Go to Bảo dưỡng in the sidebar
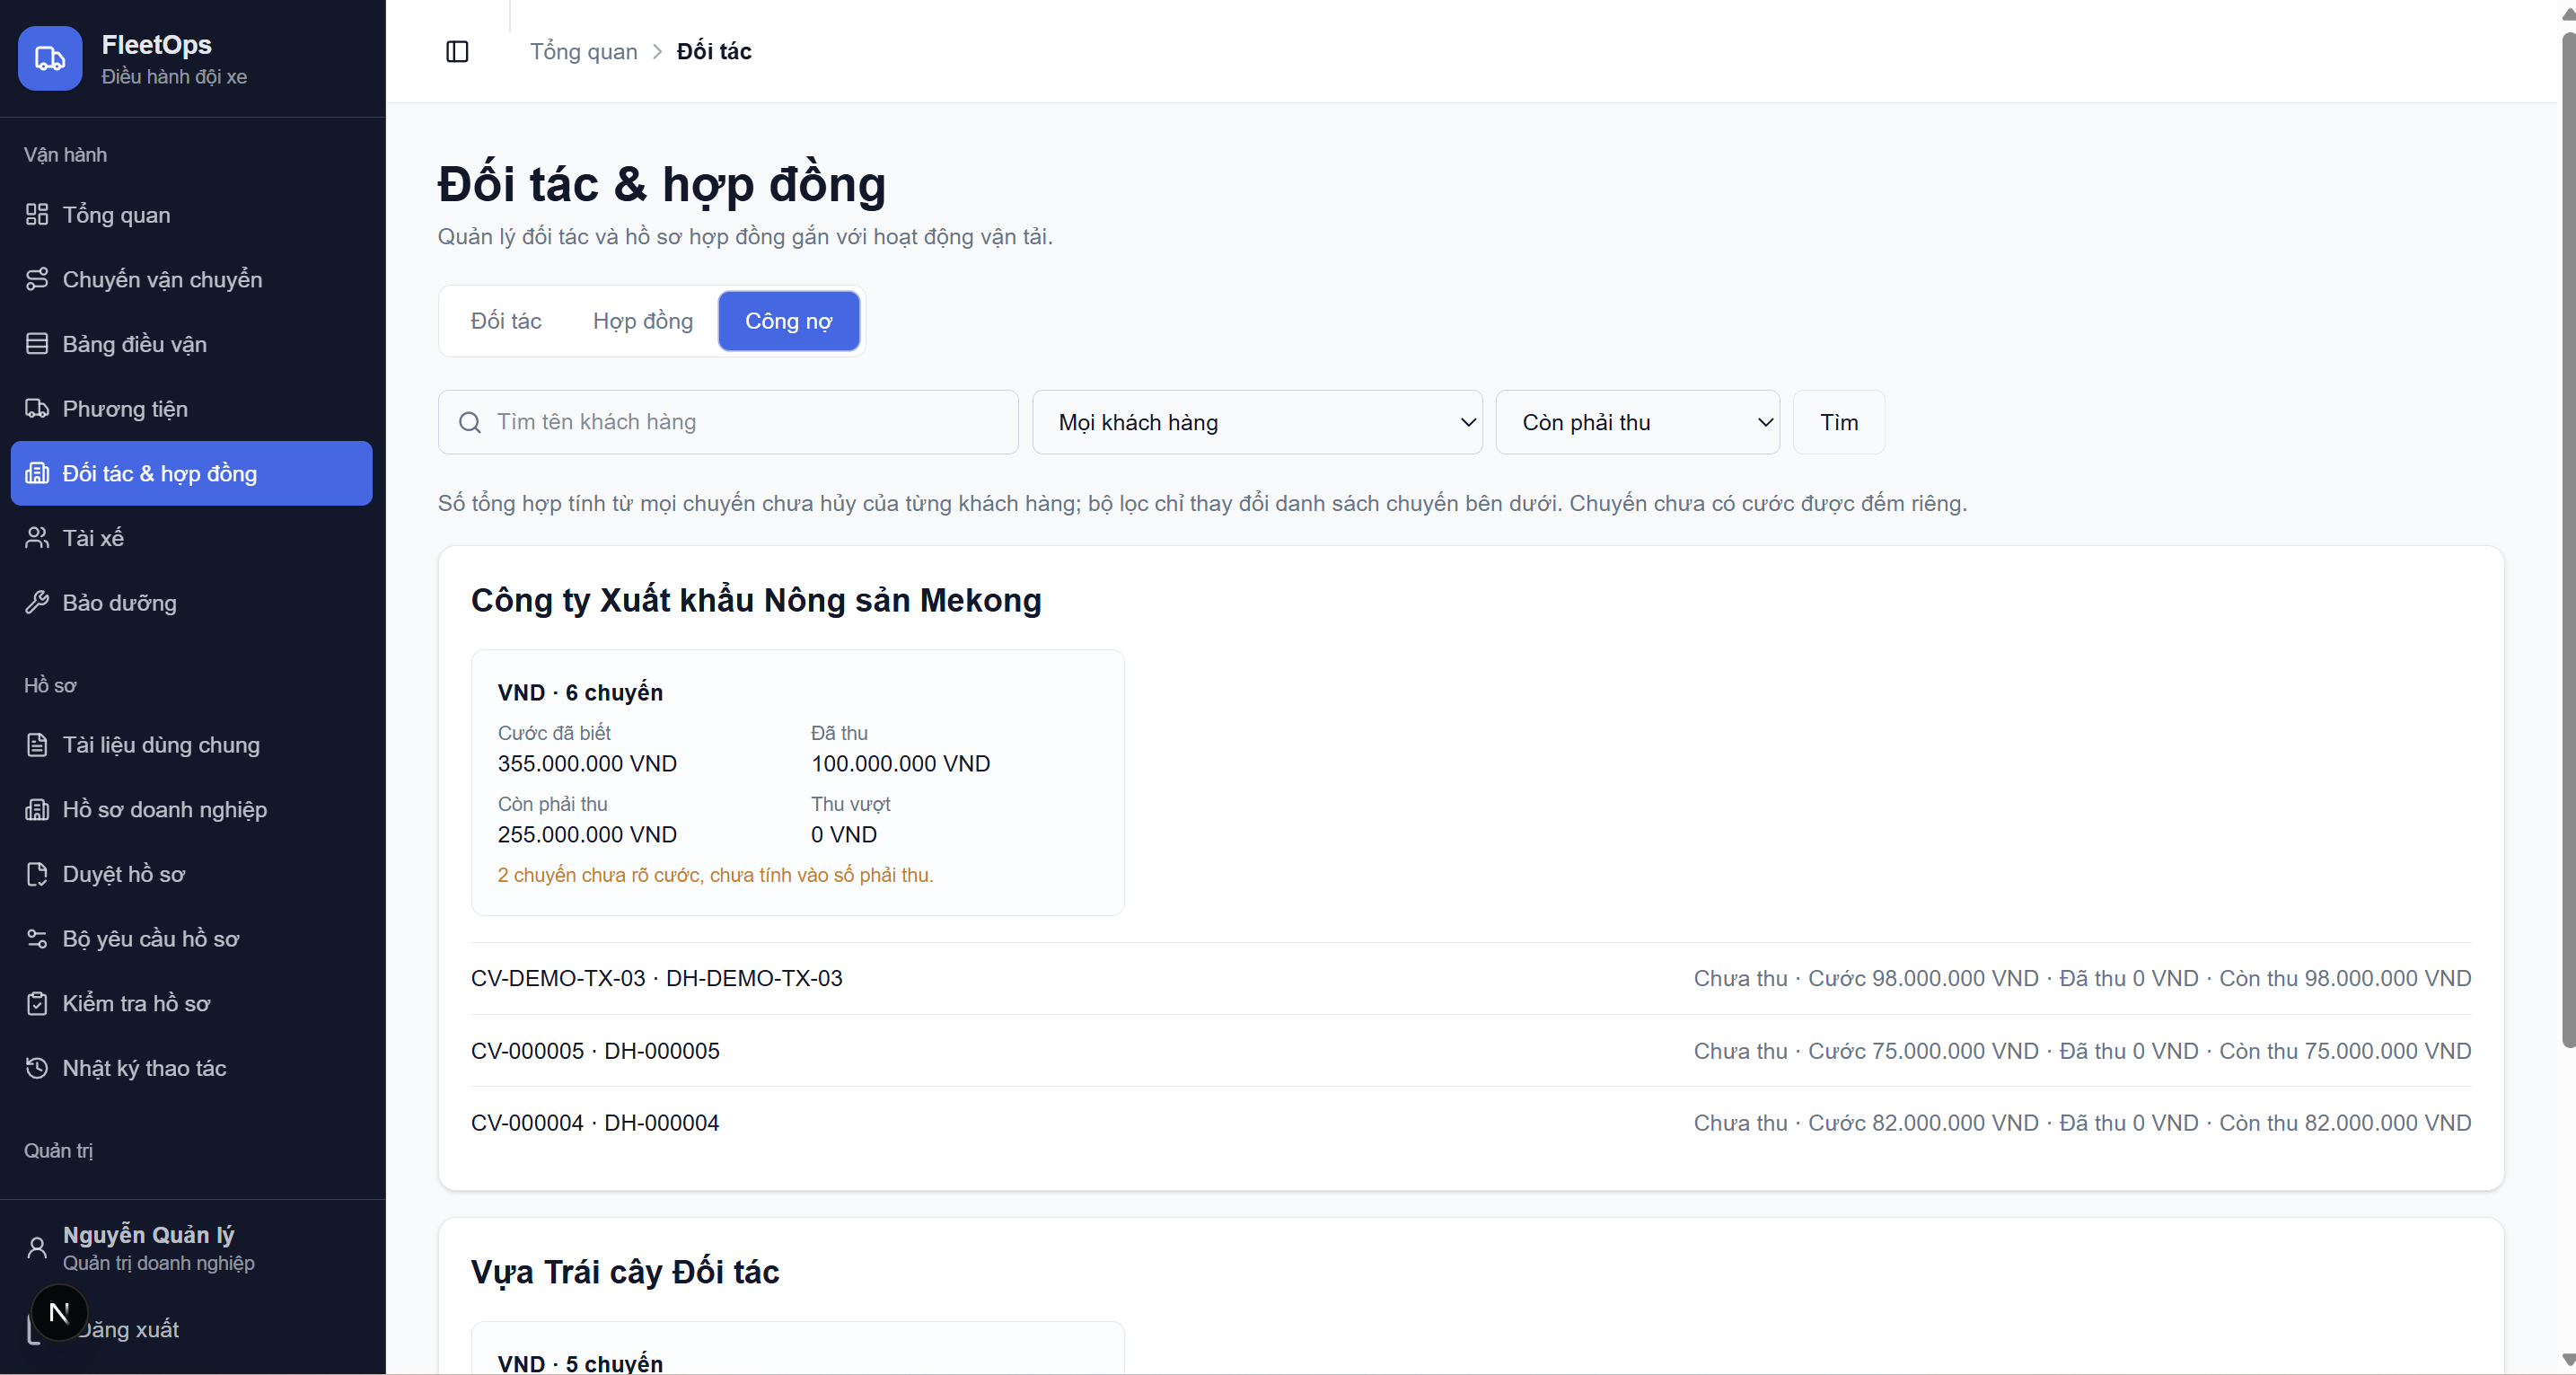 click(x=191, y=602)
